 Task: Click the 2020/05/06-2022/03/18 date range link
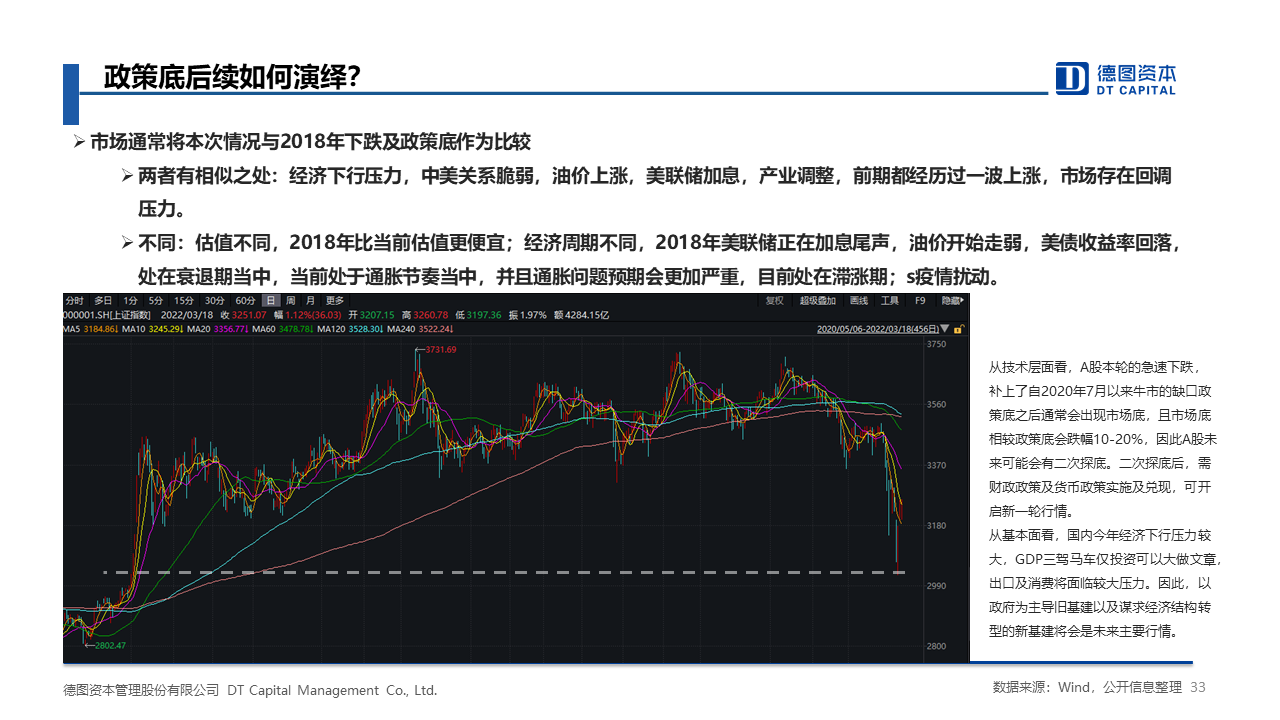(x=878, y=328)
